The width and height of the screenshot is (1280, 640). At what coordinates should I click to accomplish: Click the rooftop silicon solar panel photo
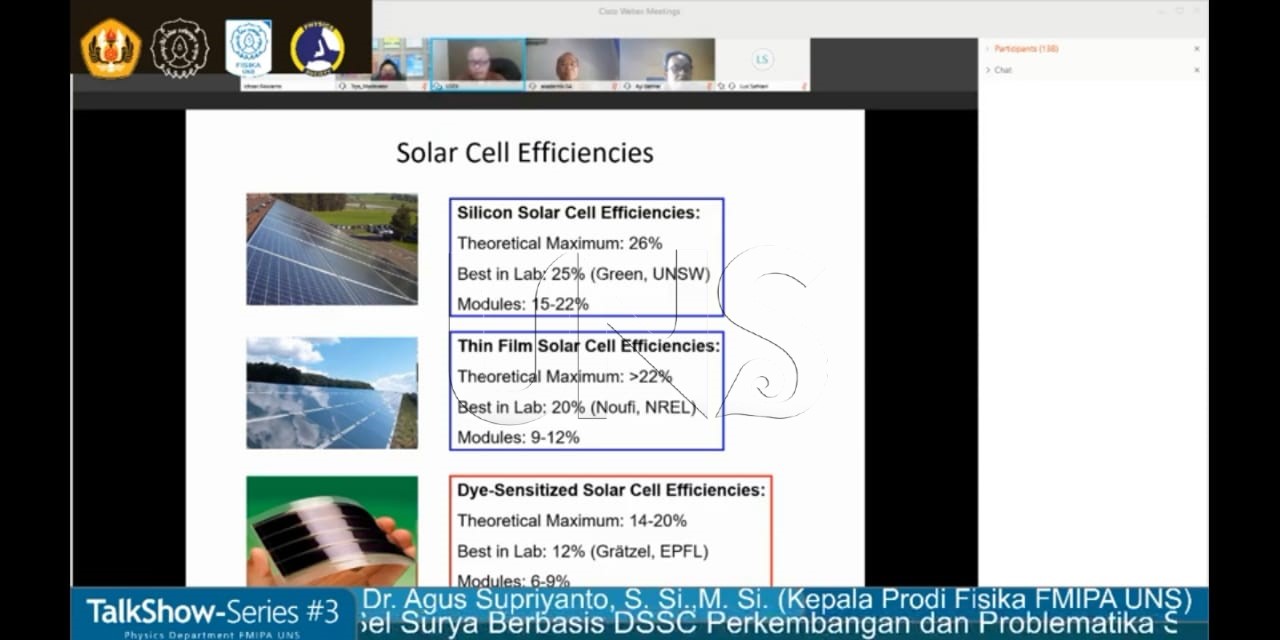(x=332, y=249)
